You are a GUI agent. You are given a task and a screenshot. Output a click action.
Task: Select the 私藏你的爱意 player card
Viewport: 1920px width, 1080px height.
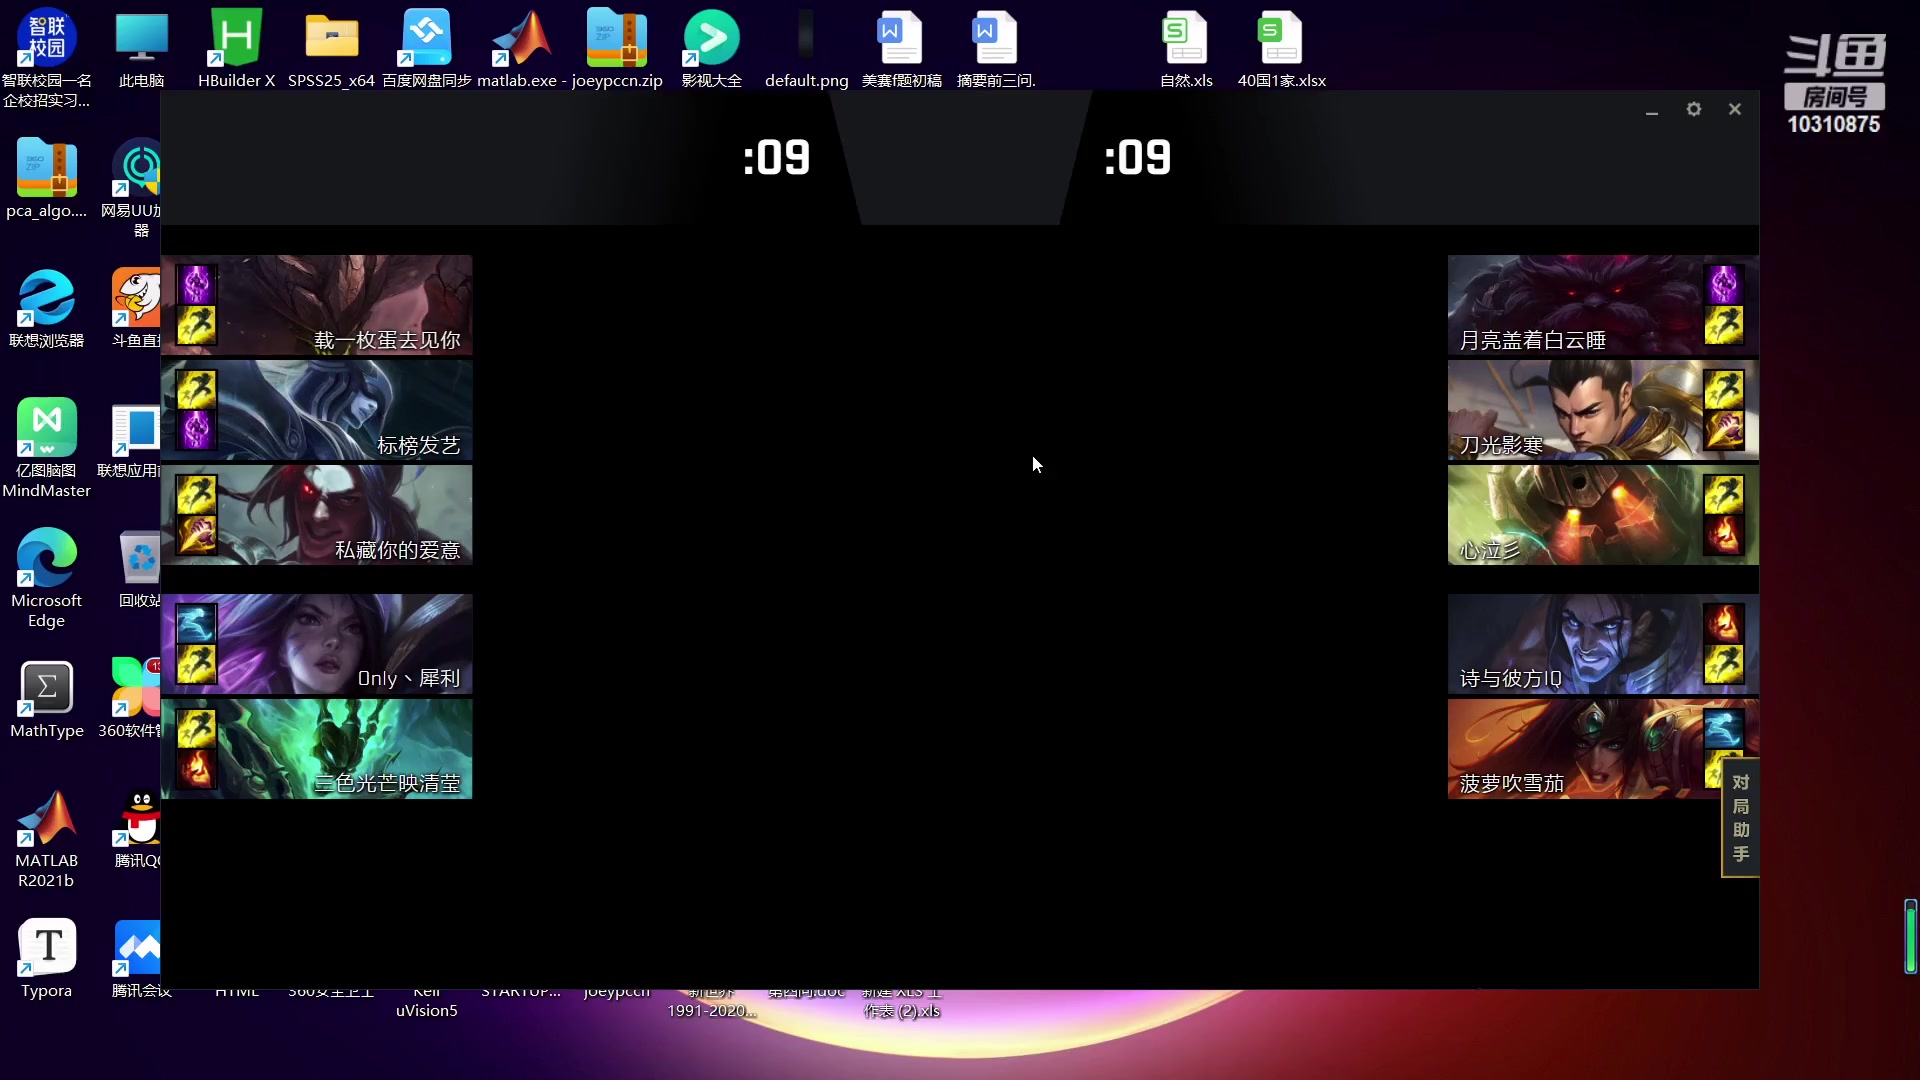point(316,515)
